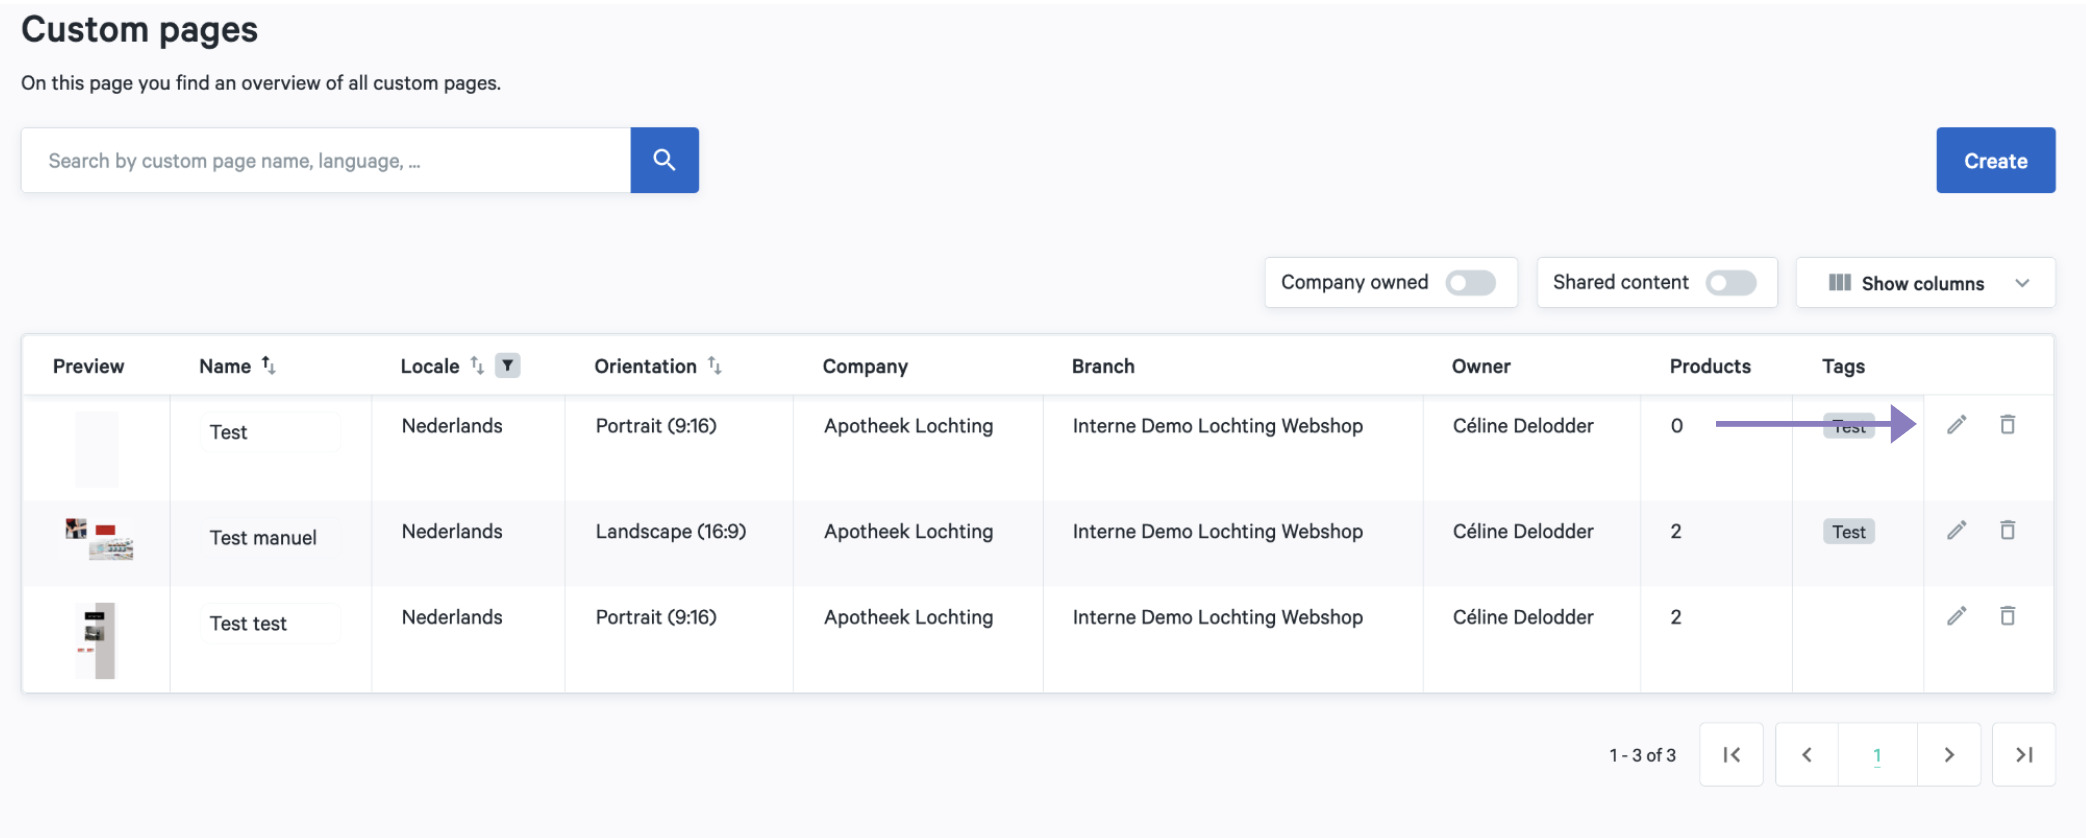Open the Locale filter funnel icon
Screen dimensions: 2086x838
coord(508,365)
